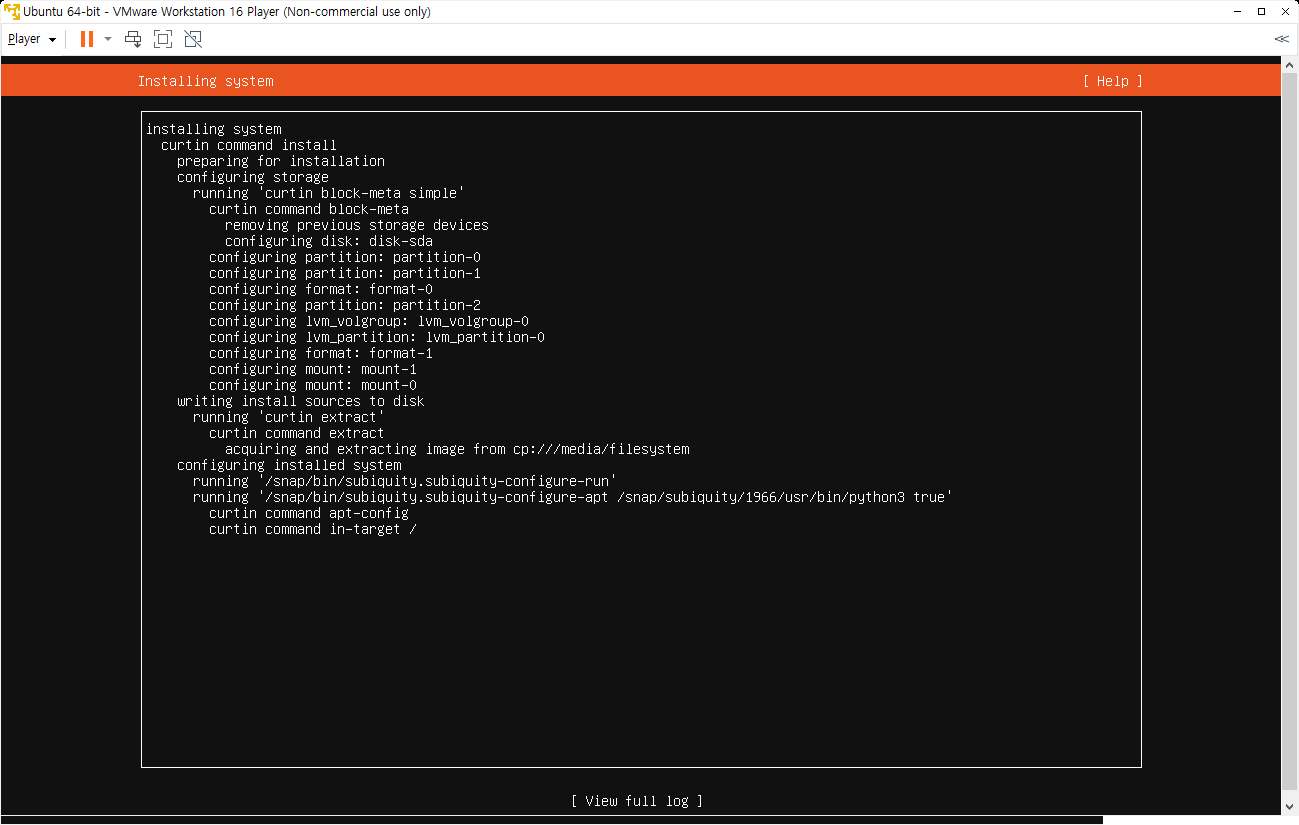Click 'curtin command in-target /' line
Image resolution: width=1299 pixels, height=825 pixels.
[x=313, y=529]
